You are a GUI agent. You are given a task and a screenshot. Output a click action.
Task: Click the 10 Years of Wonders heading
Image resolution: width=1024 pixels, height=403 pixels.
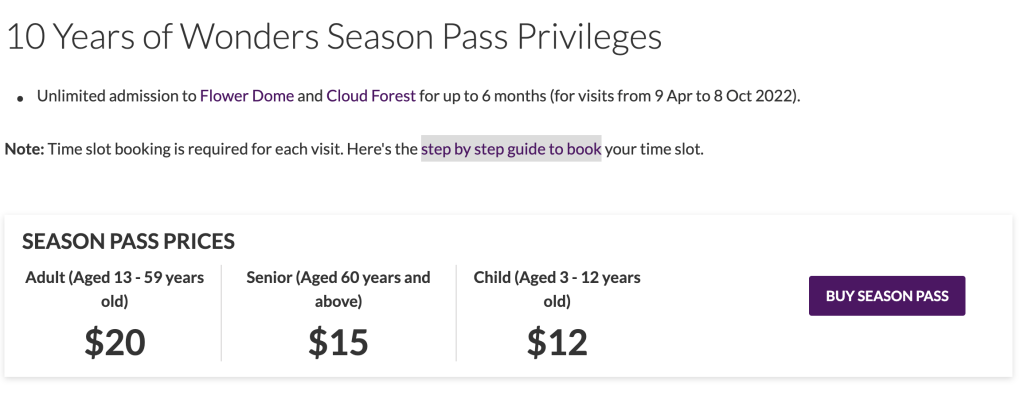(x=334, y=38)
